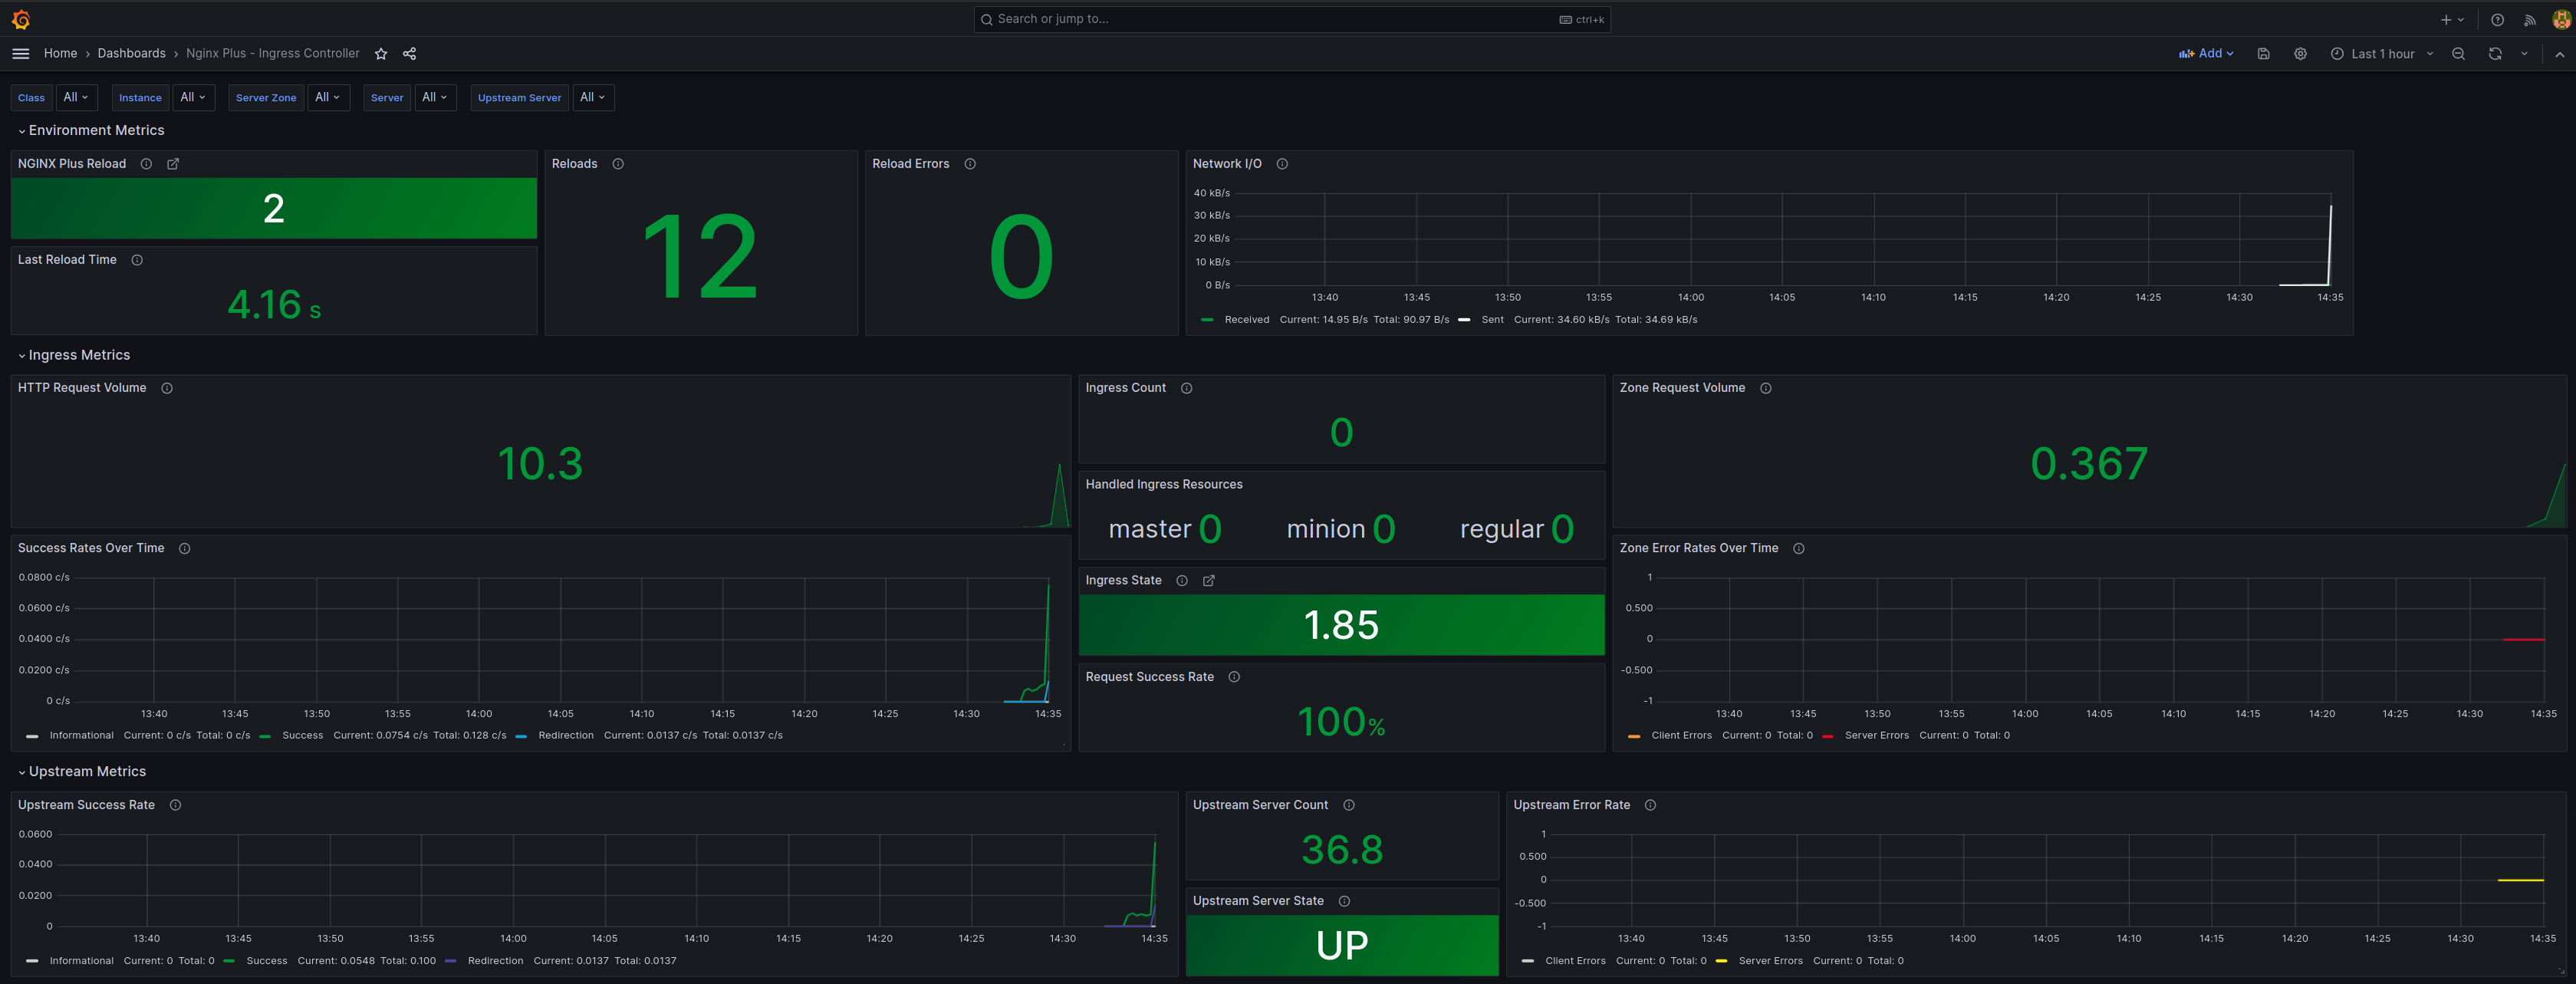2576x984 pixels.
Task: Collapse the top toolbar with chevron-up
Action: coord(2559,54)
